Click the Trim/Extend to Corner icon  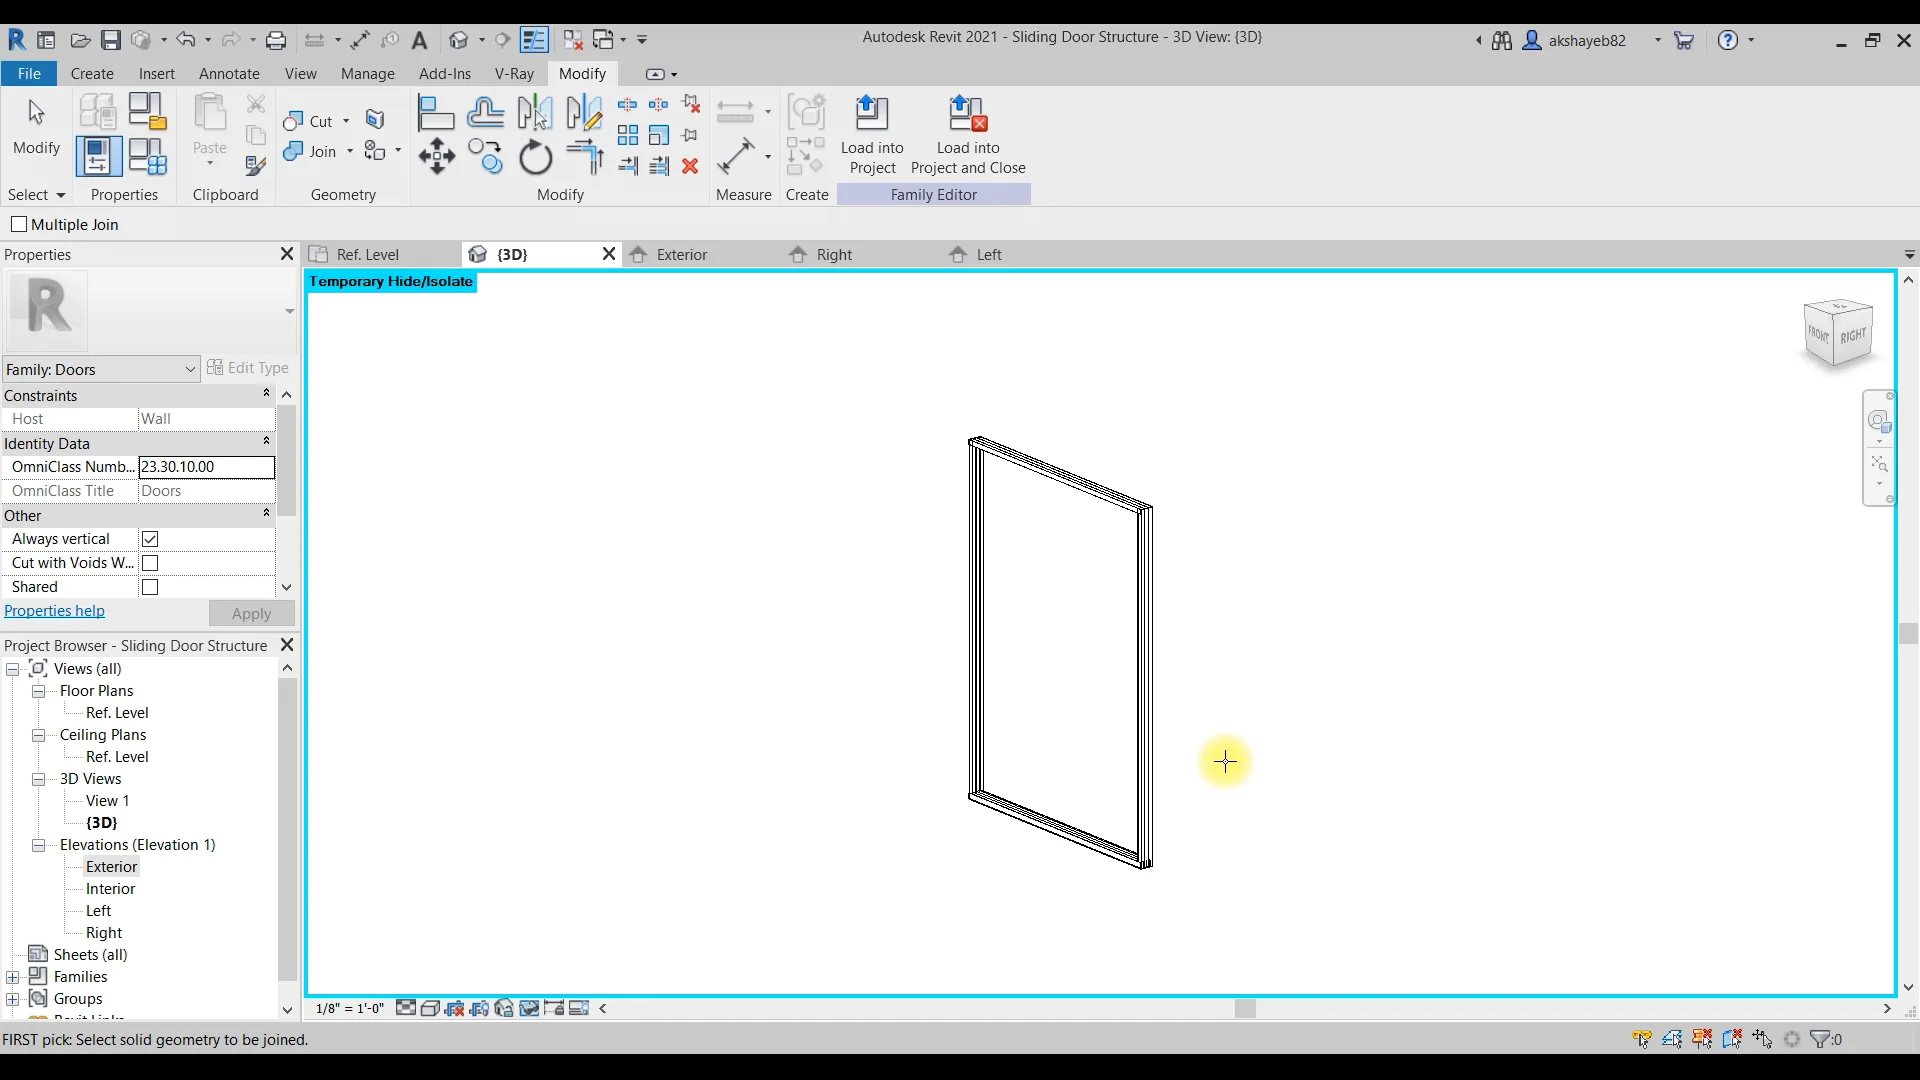point(585,157)
